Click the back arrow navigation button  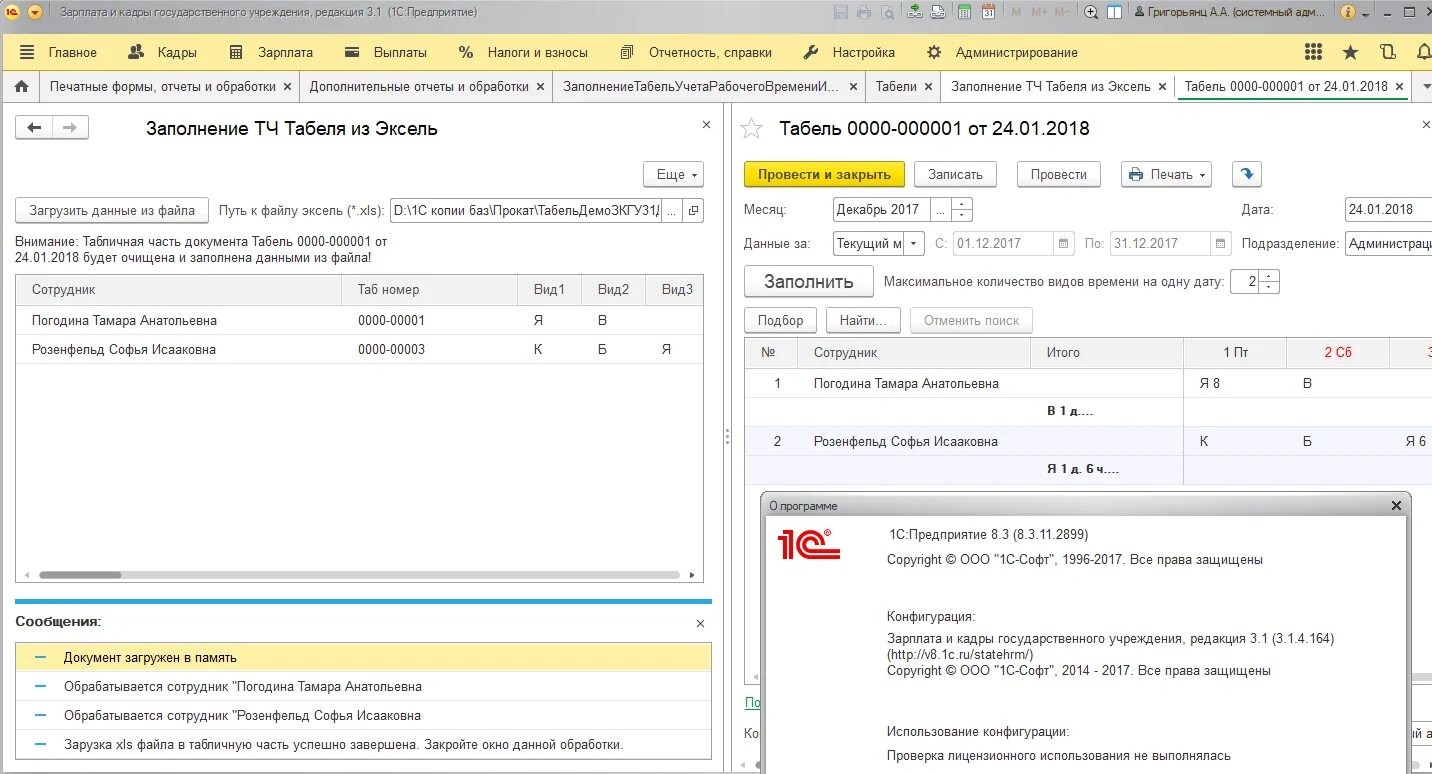34,127
